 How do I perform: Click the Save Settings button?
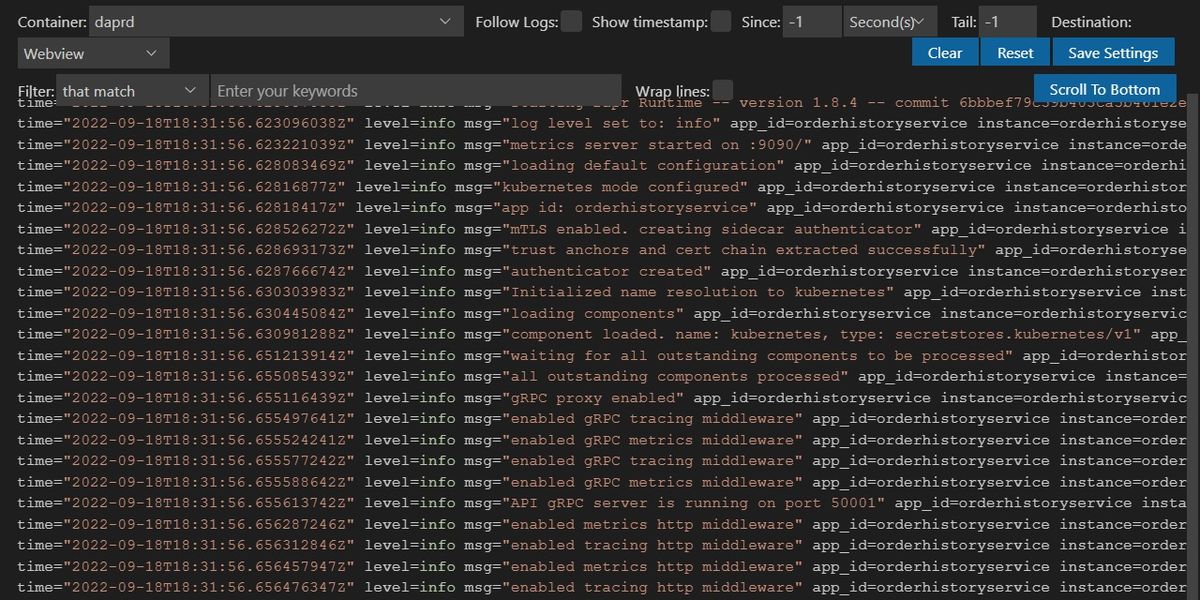1113,53
